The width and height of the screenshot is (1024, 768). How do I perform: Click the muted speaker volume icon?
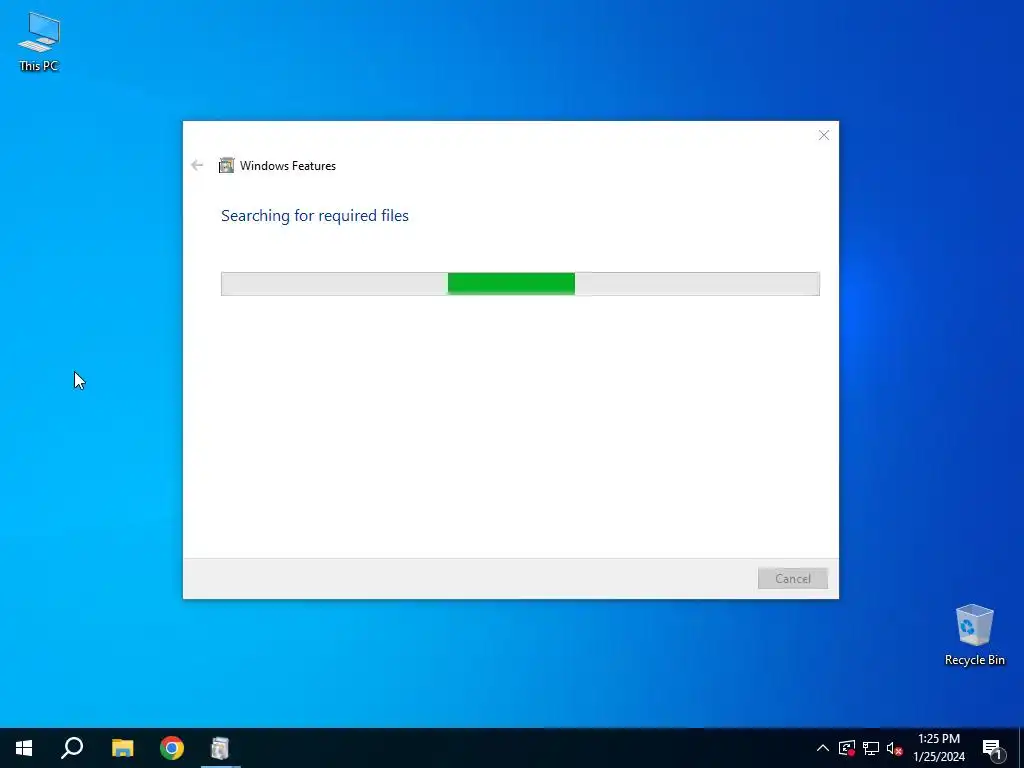click(894, 748)
